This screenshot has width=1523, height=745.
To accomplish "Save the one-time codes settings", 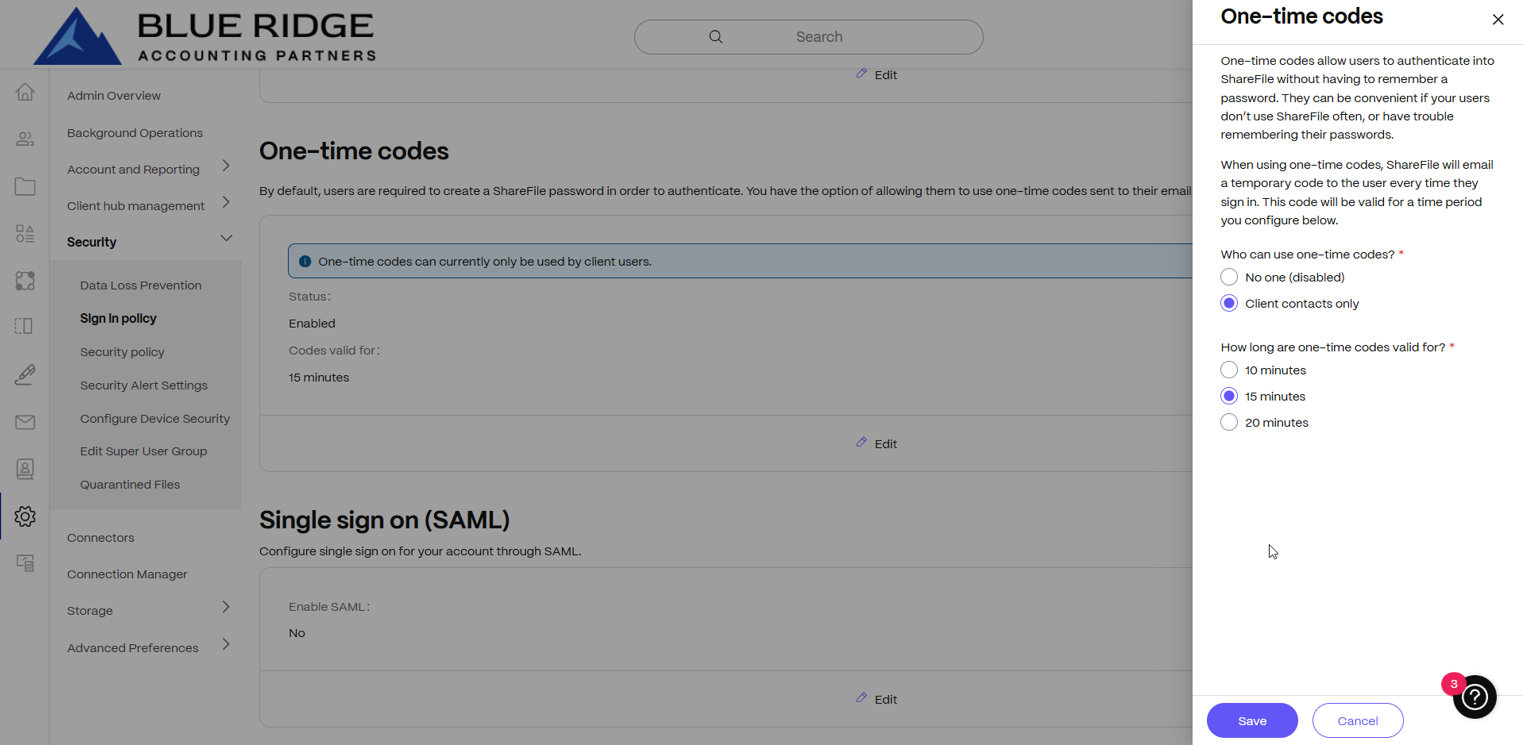I will (x=1252, y=721).
